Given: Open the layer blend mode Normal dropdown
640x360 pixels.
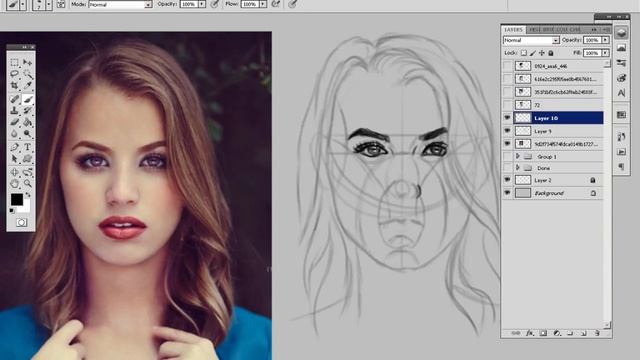Looking at the screenshot, I should (531, 40).
